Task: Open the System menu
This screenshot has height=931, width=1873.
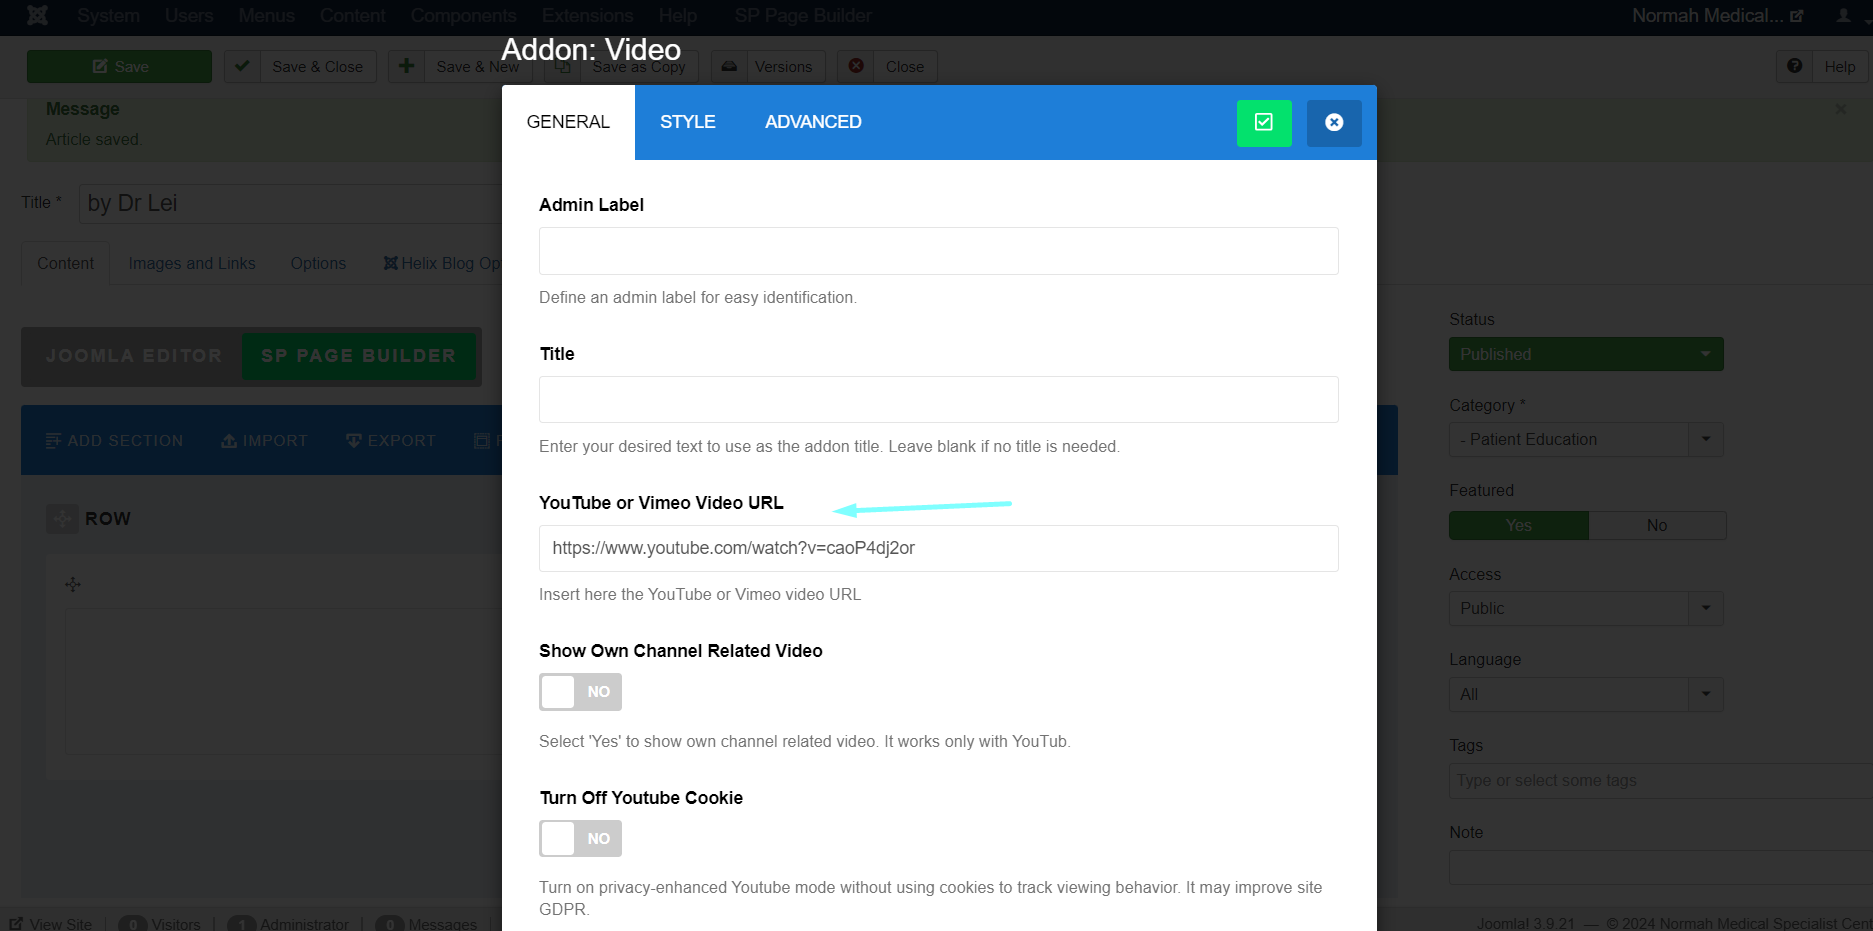Action: pos(108,16)
